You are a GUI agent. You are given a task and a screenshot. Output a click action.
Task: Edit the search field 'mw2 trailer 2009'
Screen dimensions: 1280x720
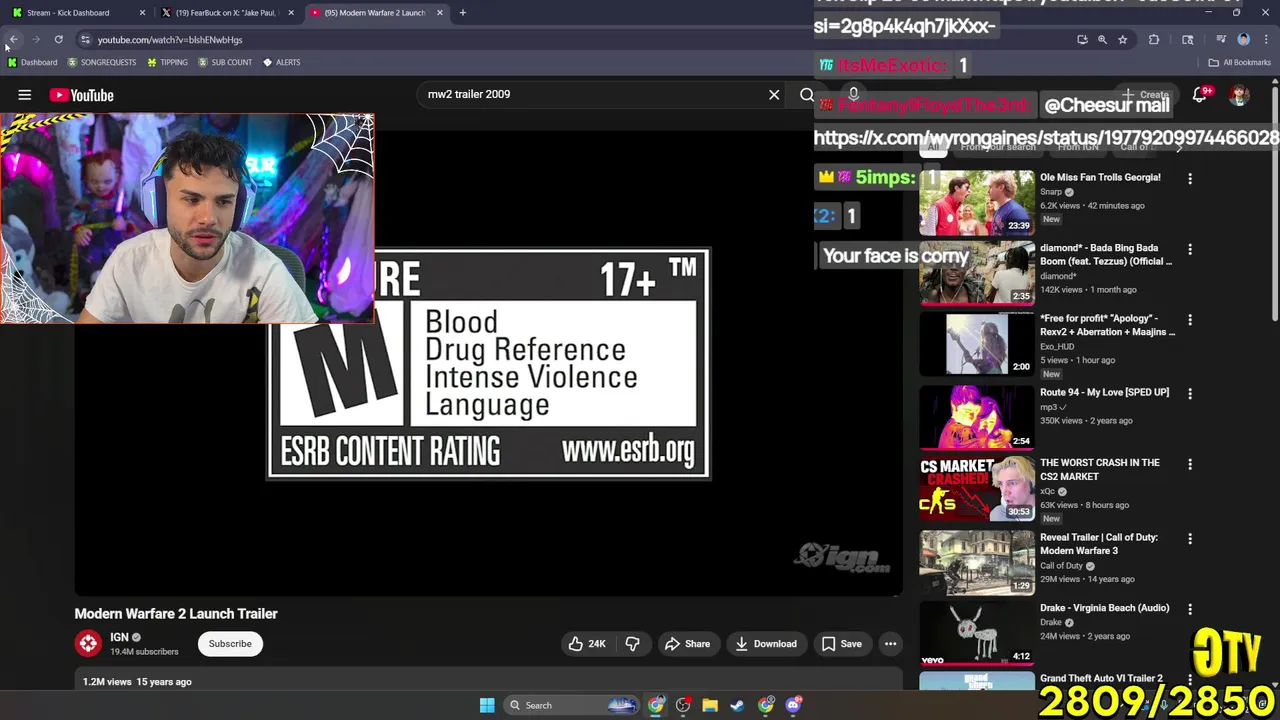(x=590, y=94)
